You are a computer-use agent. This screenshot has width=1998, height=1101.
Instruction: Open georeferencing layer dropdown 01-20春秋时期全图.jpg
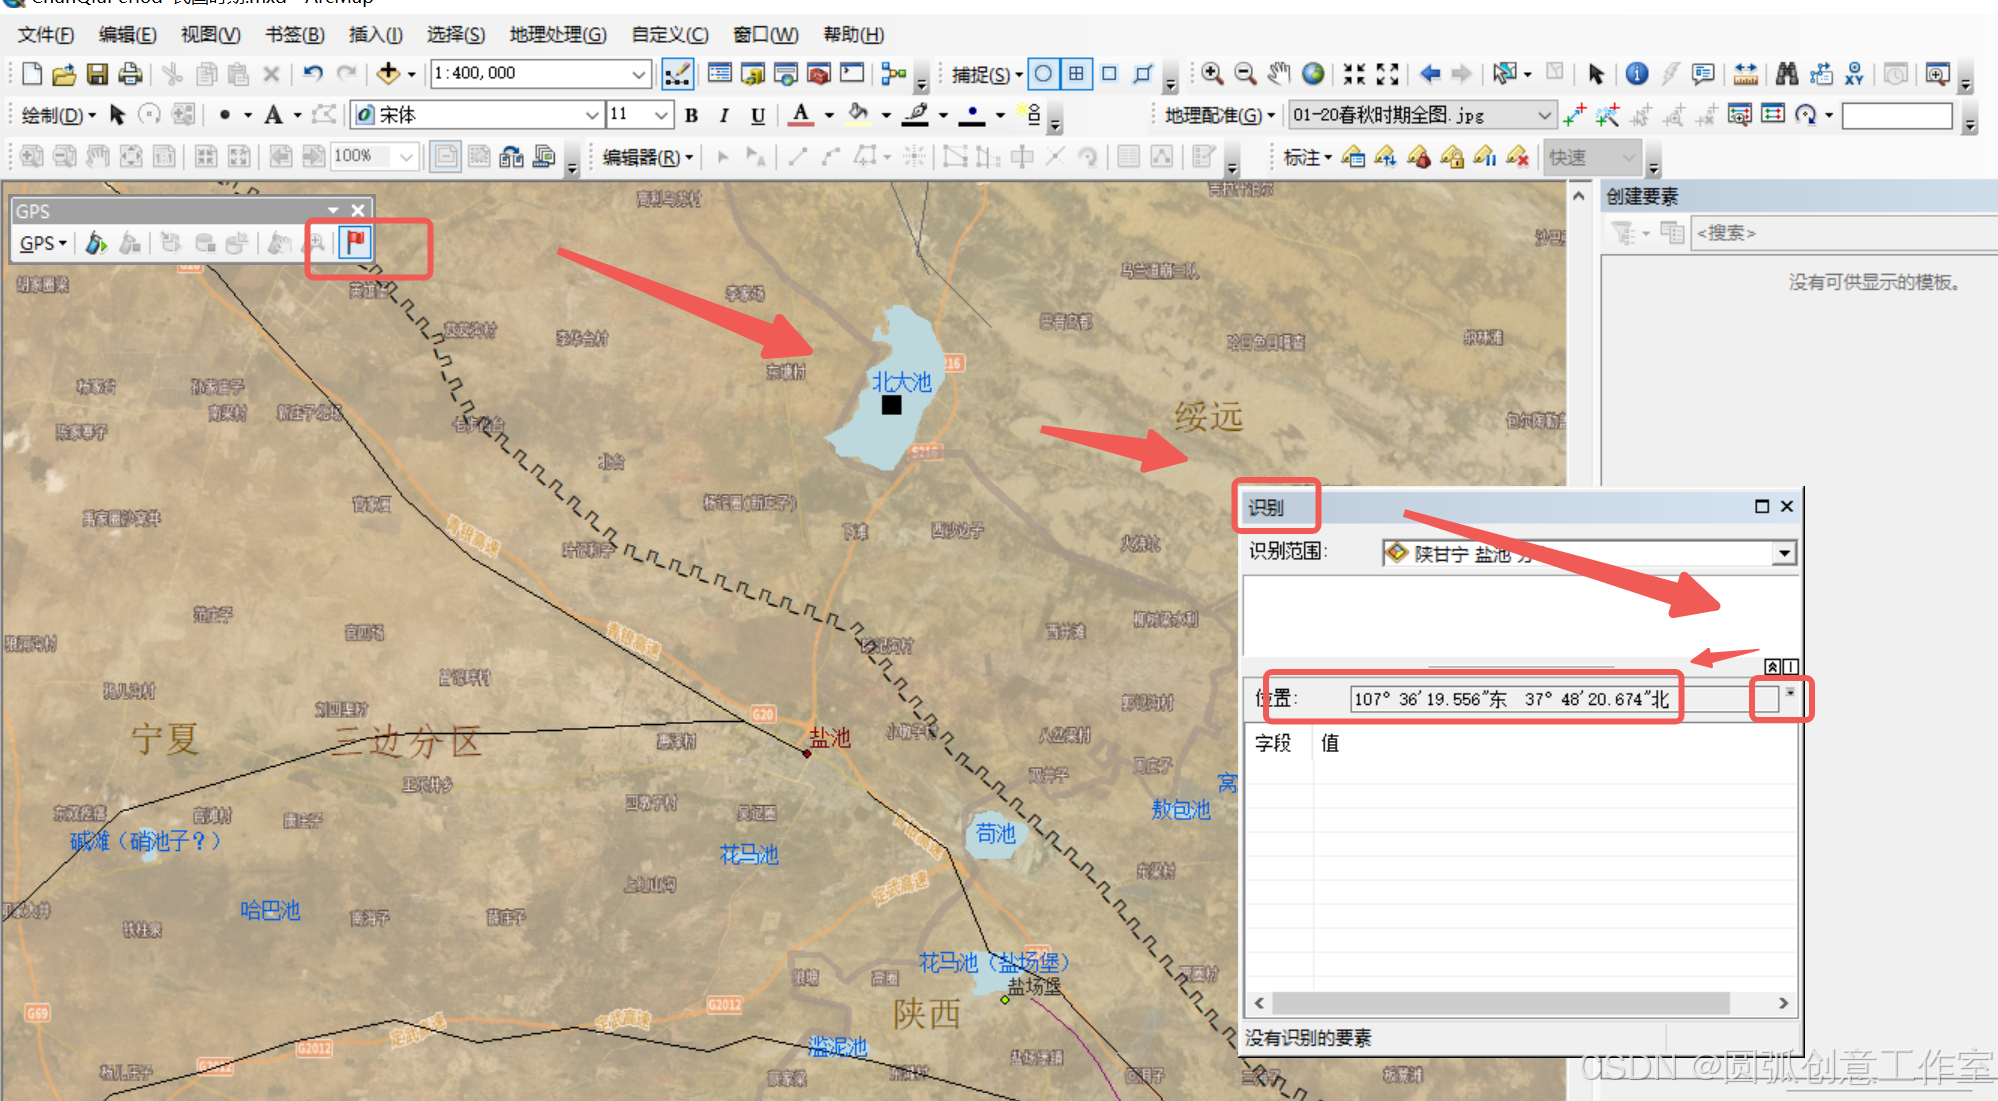point(1544,116)
